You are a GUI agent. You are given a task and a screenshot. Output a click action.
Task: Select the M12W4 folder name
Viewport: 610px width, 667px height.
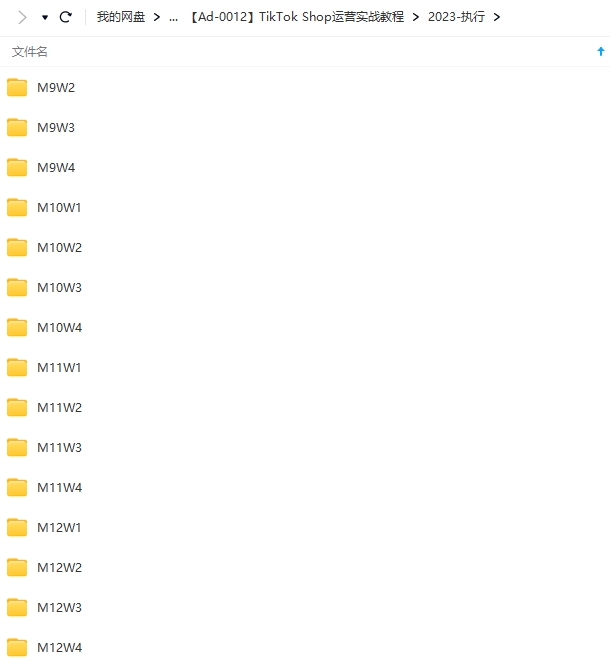point(59,647)
